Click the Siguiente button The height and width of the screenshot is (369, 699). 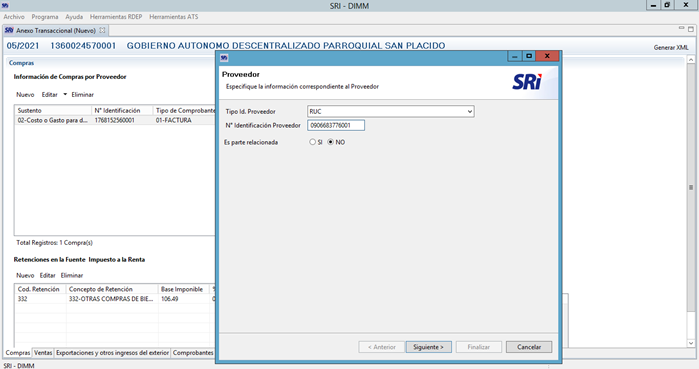428,347
